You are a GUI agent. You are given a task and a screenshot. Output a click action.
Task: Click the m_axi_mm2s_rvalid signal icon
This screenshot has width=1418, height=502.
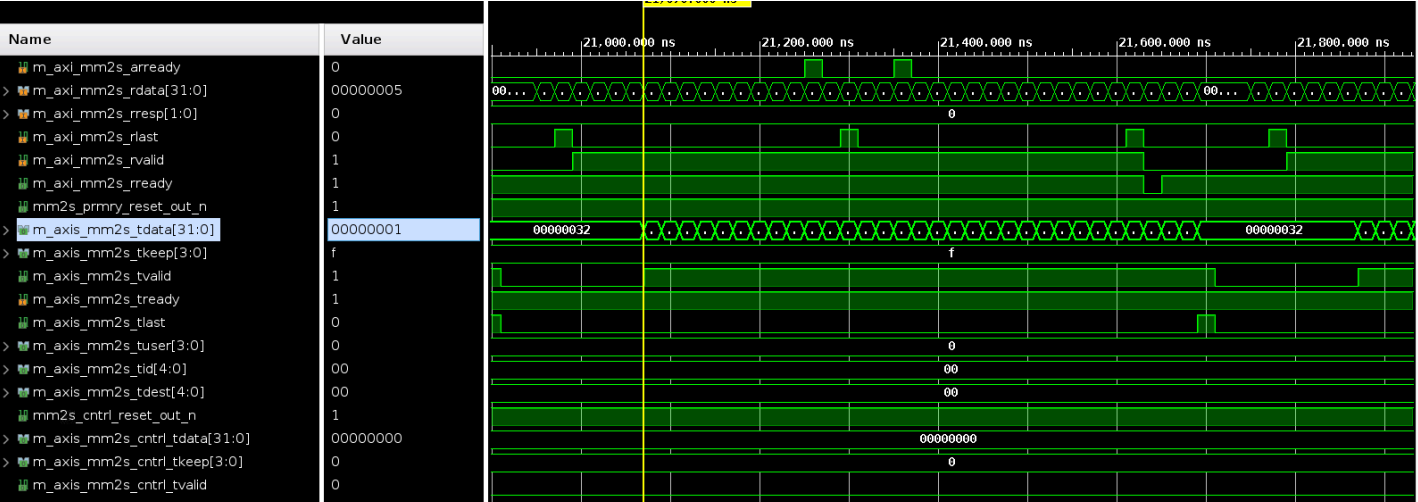23,160
